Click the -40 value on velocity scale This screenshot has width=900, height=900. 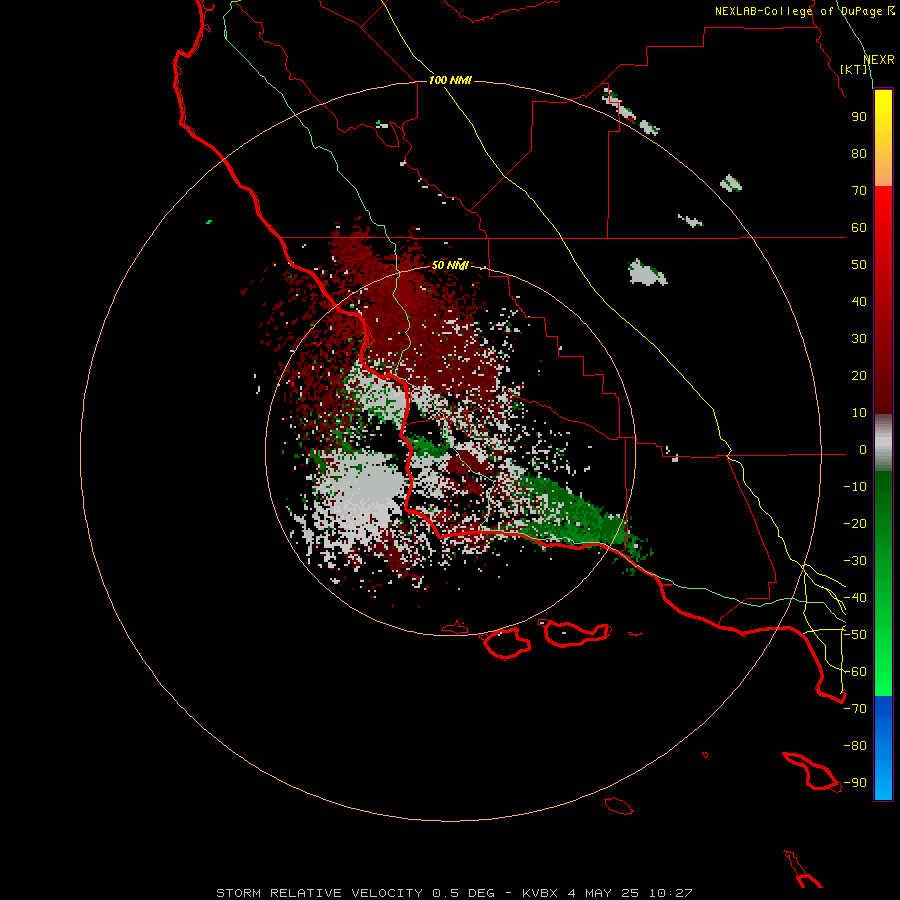tap(855, 598)
